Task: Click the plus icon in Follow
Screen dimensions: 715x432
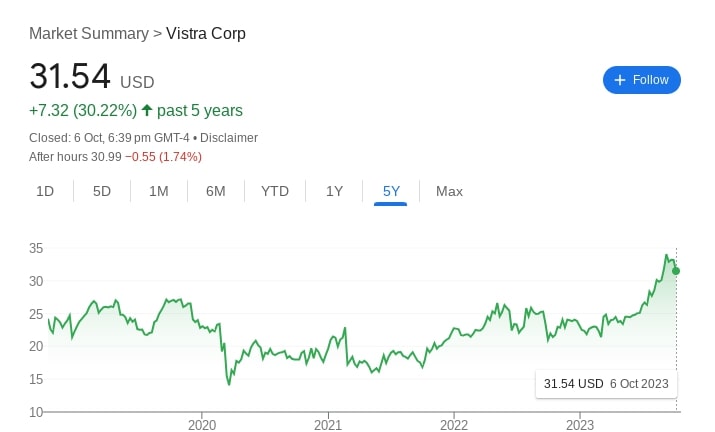Action: coord(620,80)
